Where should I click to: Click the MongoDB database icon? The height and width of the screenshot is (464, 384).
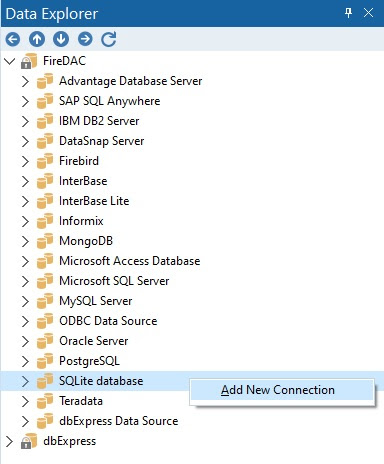pos(45,241)
